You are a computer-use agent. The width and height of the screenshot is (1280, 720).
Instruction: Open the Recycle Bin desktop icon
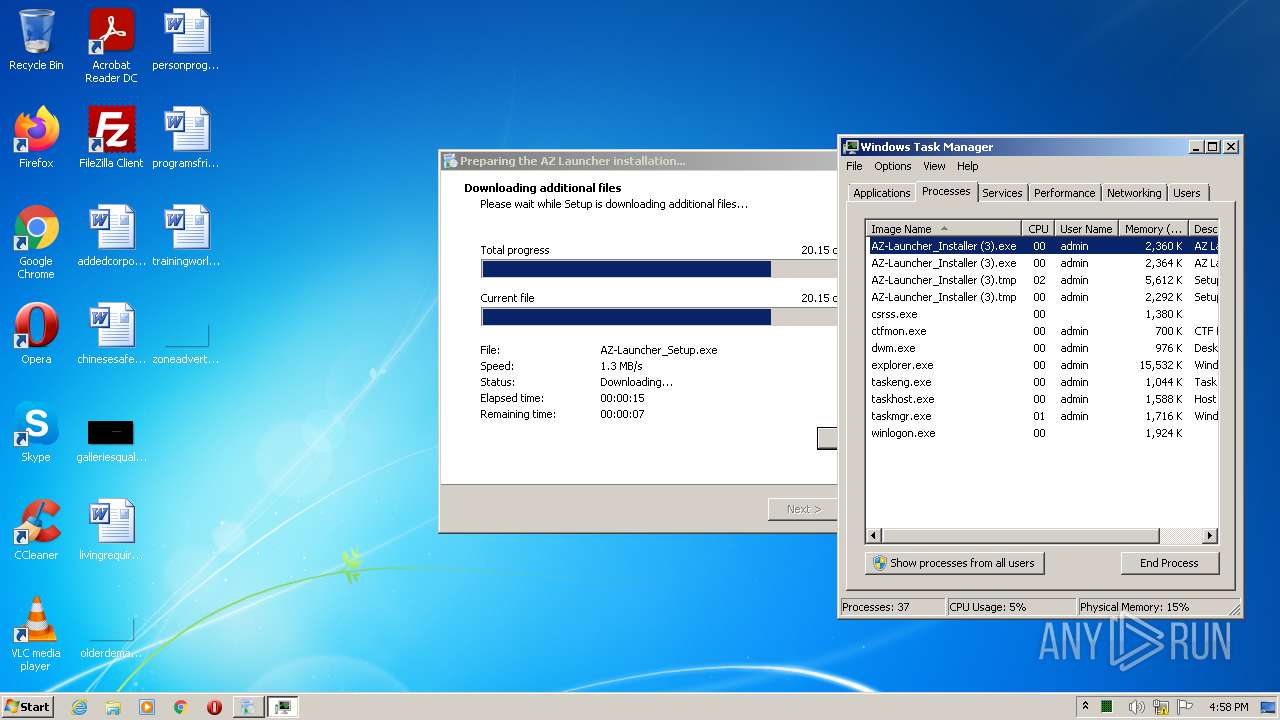click(36, 40)
